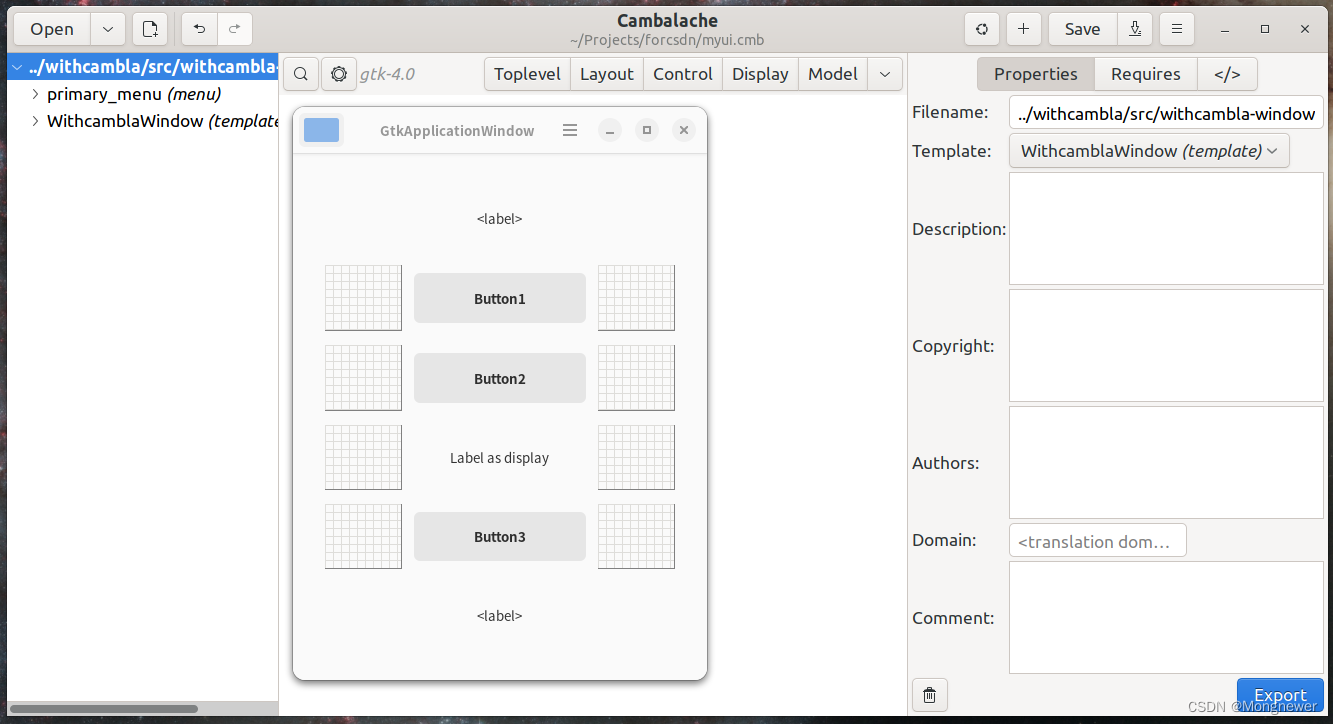Expand the WithcamblaWindow template node
The image size is (1333, 724).
pos(35,121)
